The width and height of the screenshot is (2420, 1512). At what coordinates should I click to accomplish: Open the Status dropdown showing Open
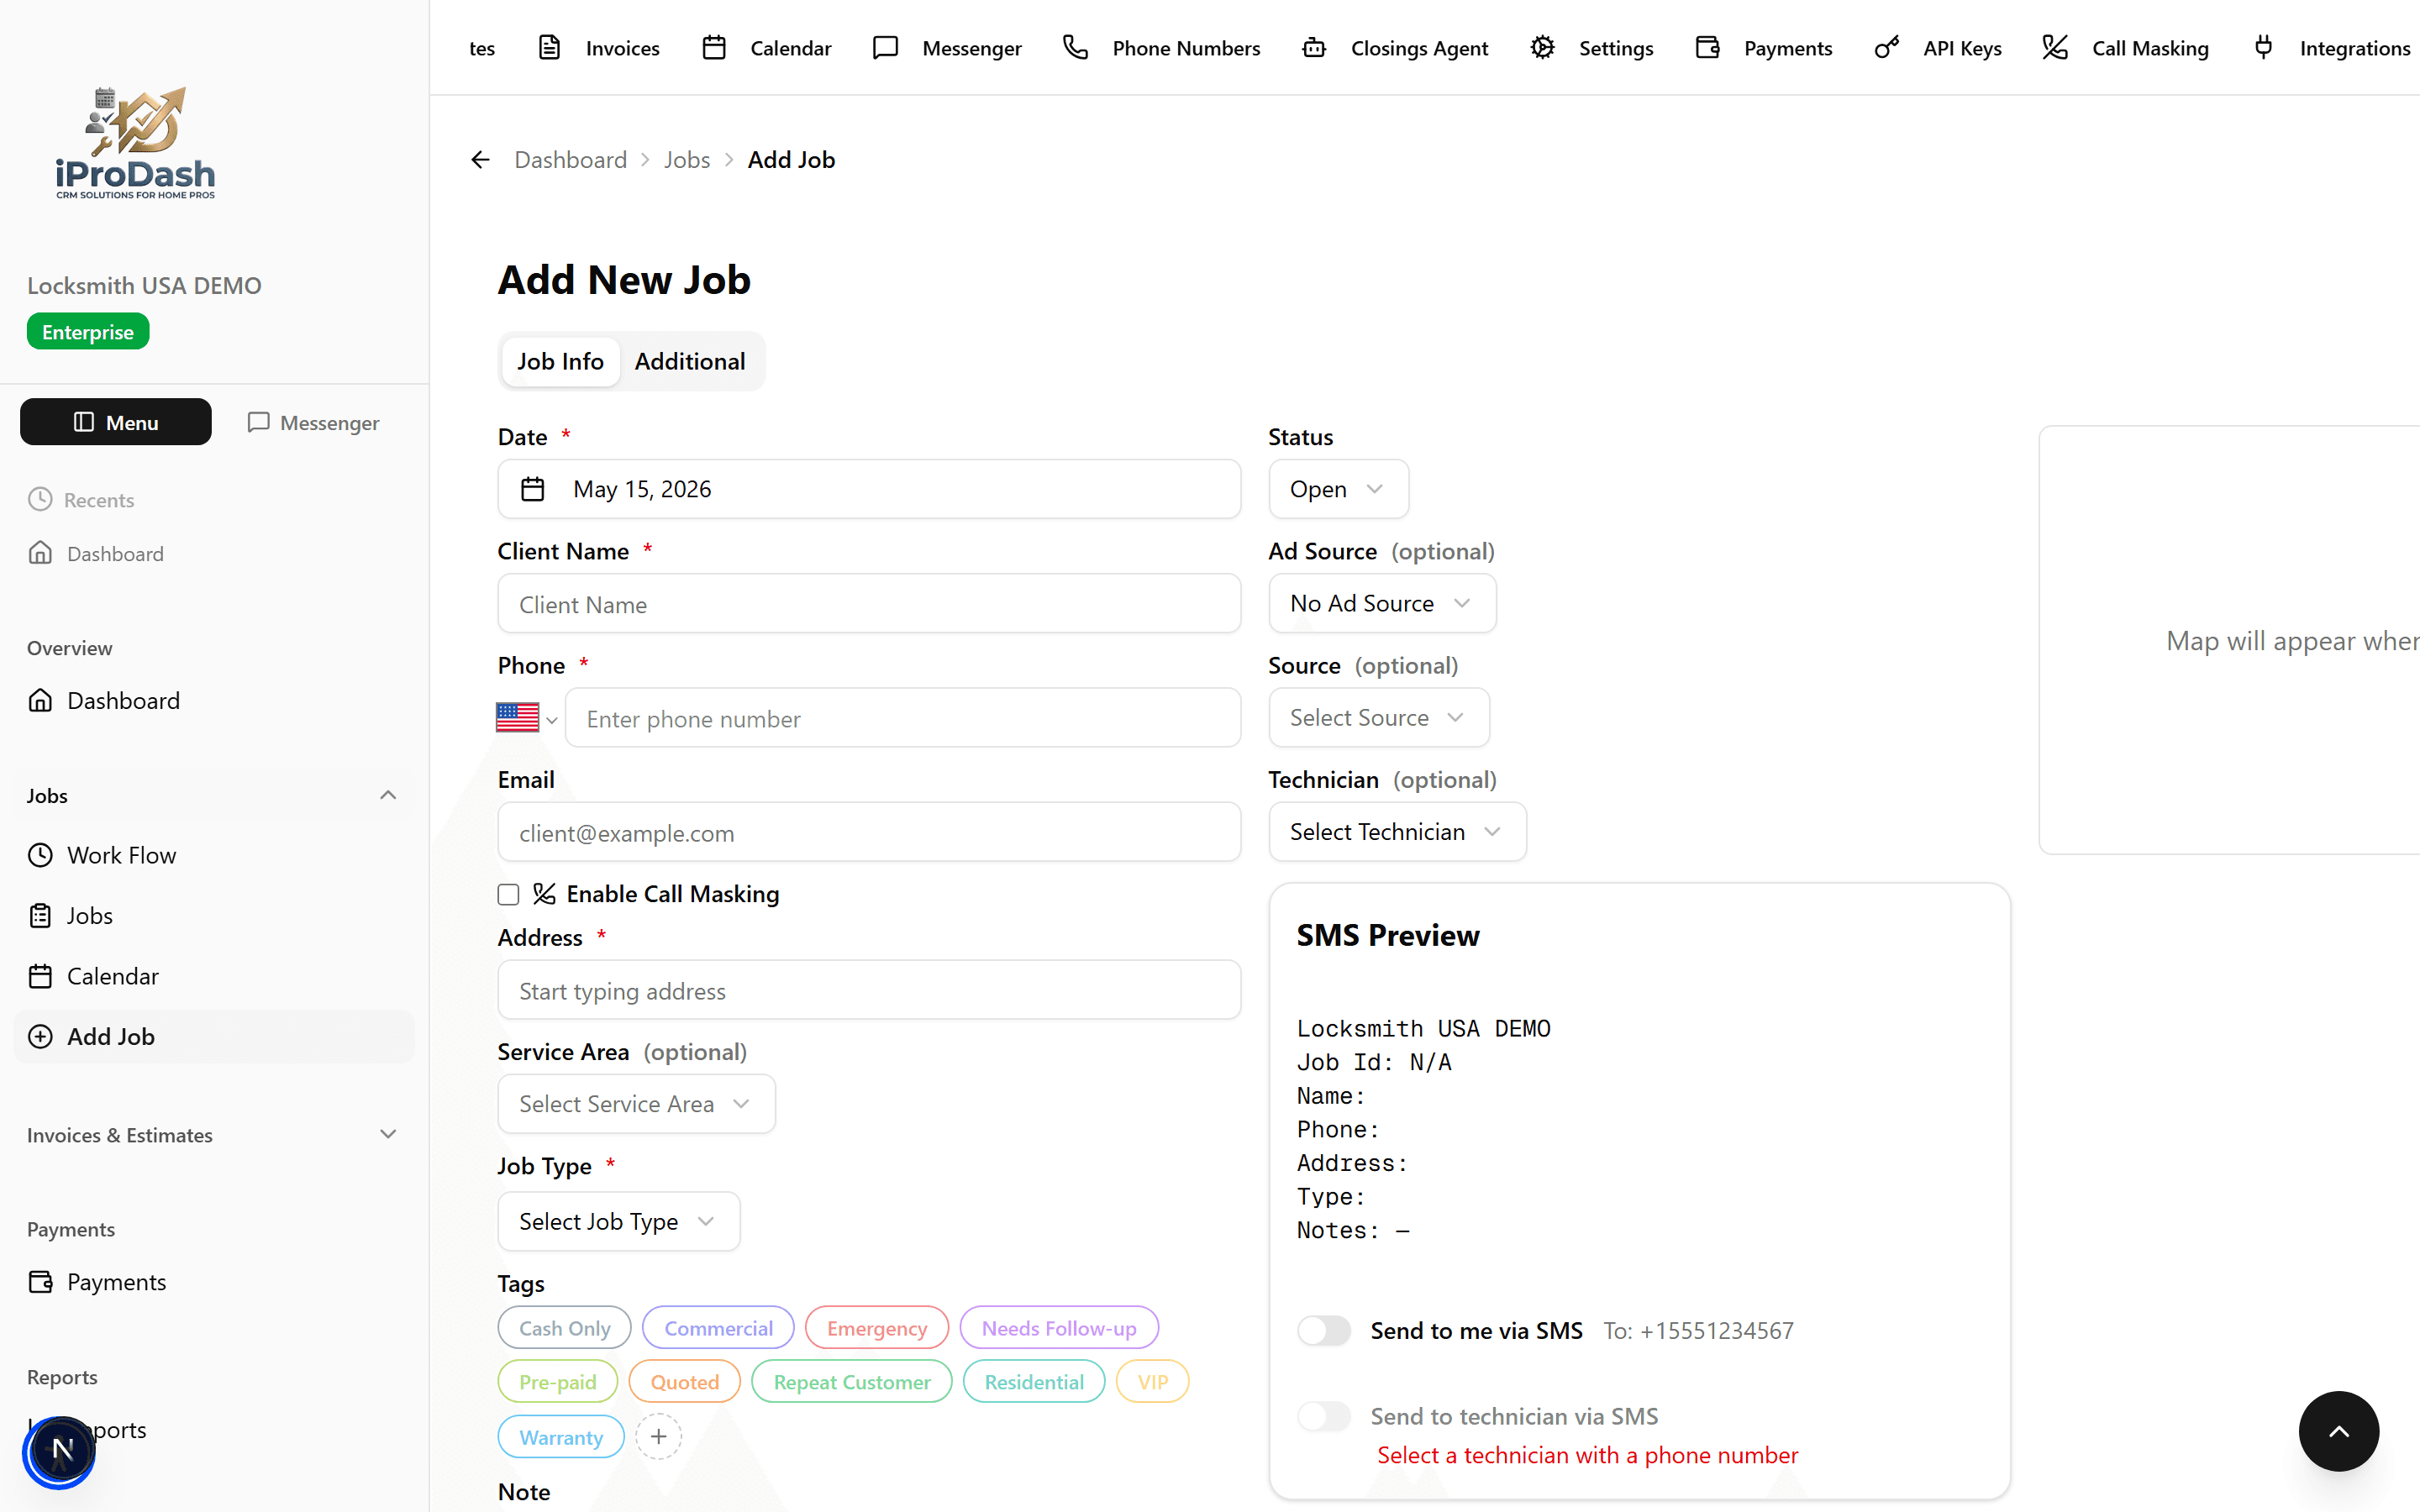(x=1338, y=489)
